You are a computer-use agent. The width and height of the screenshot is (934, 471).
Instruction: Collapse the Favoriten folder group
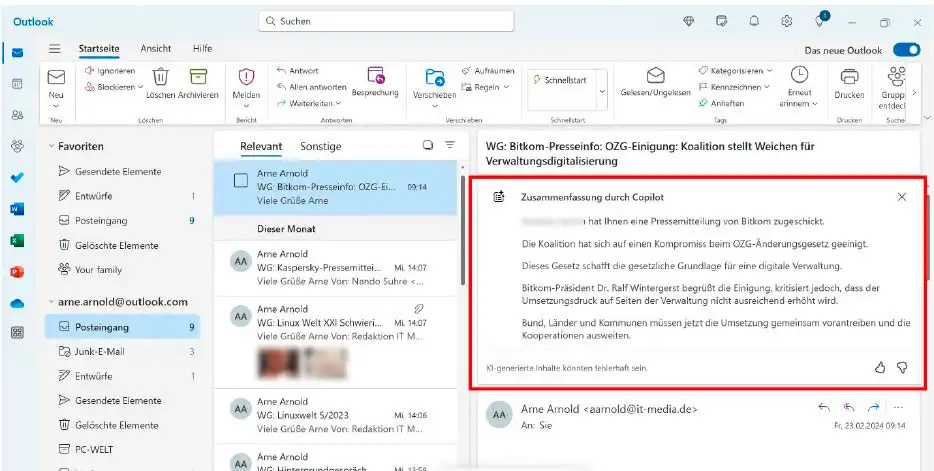tap(51, 146)
